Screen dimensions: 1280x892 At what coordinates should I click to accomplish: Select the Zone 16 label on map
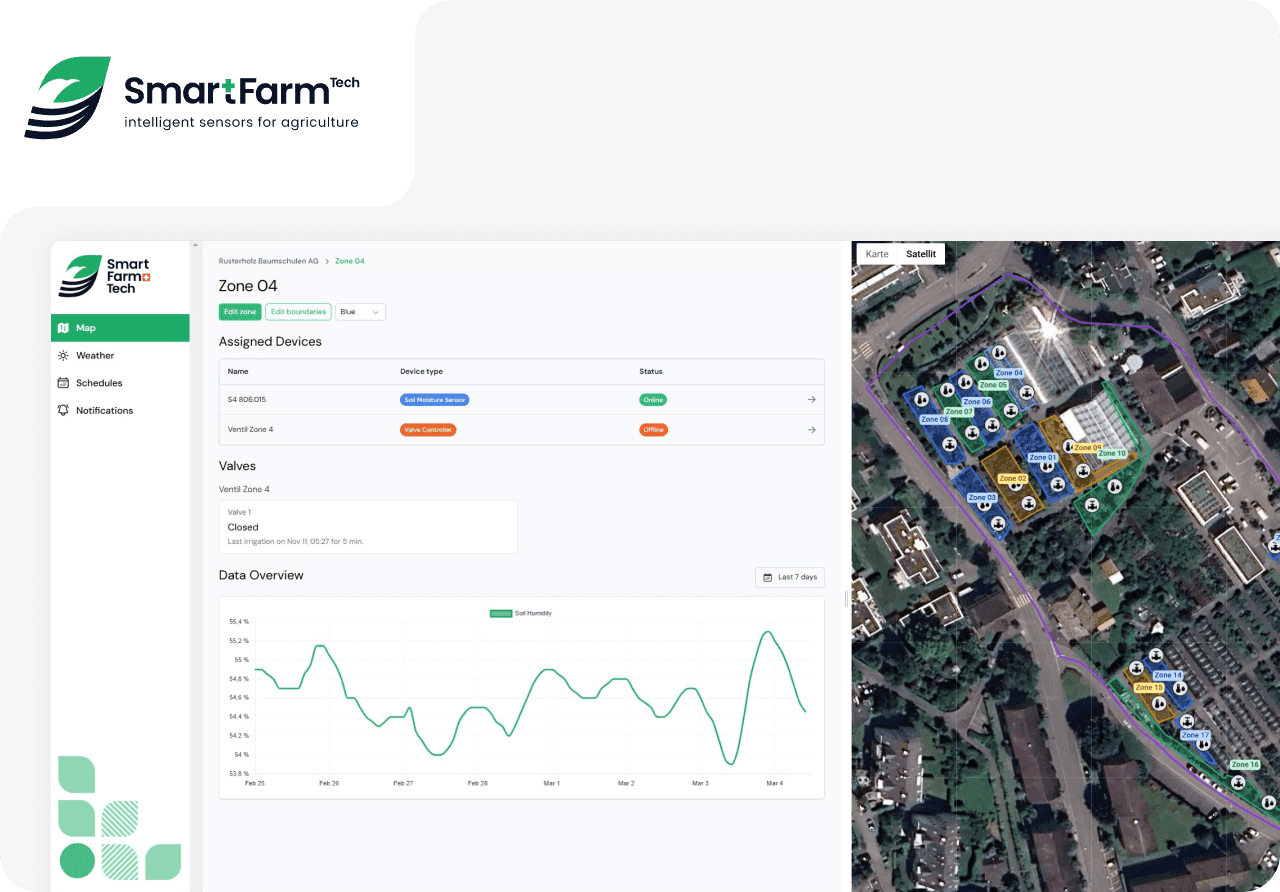pos(1245,765)
